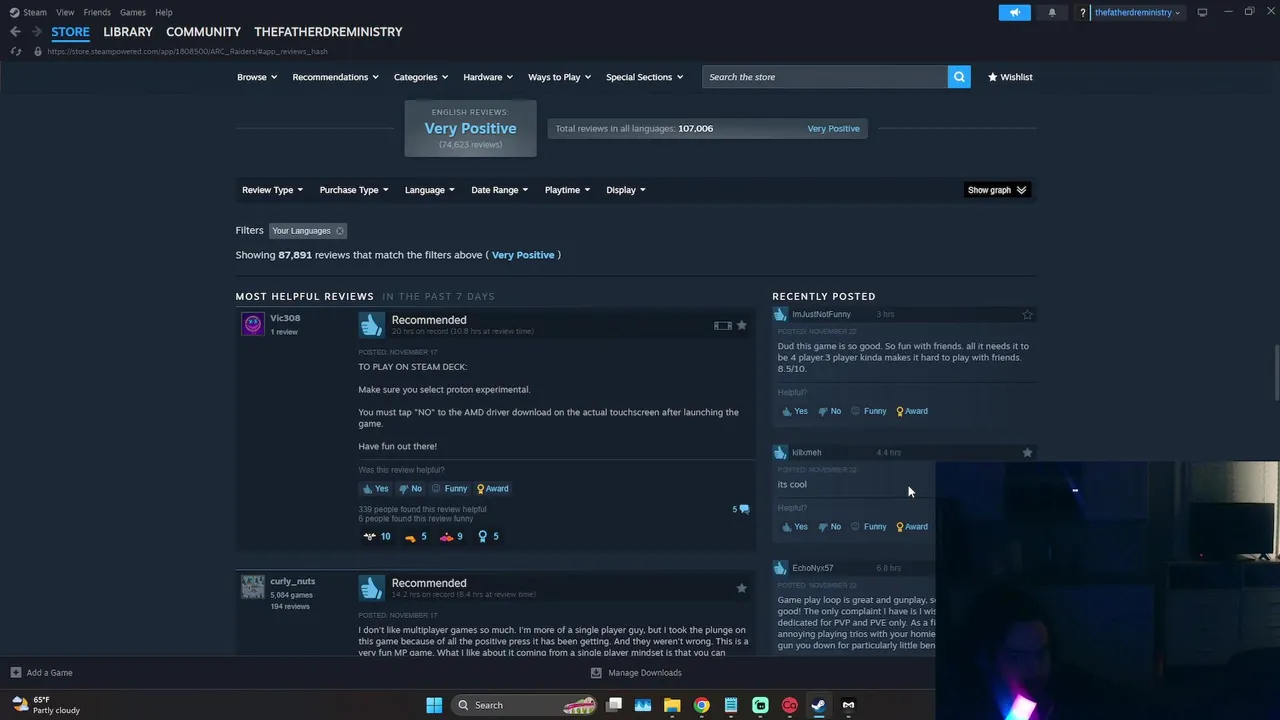The image size is (1280, 720).
Task: Vote No on kilbxmeh's review
Action: 830,527
